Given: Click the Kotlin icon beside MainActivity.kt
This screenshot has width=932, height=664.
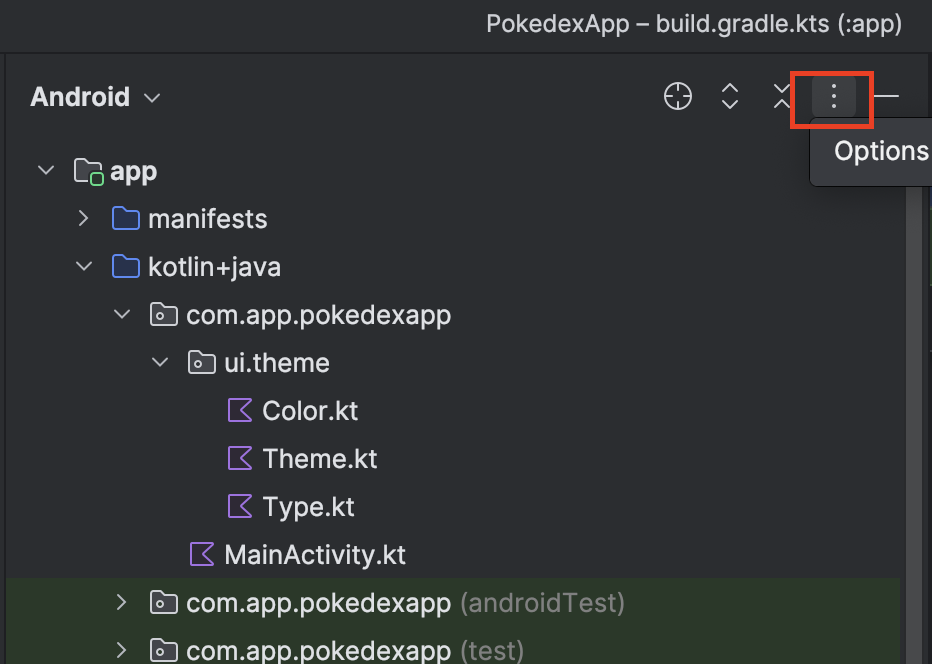Looking at the screenshot, I should pos(202,555).
